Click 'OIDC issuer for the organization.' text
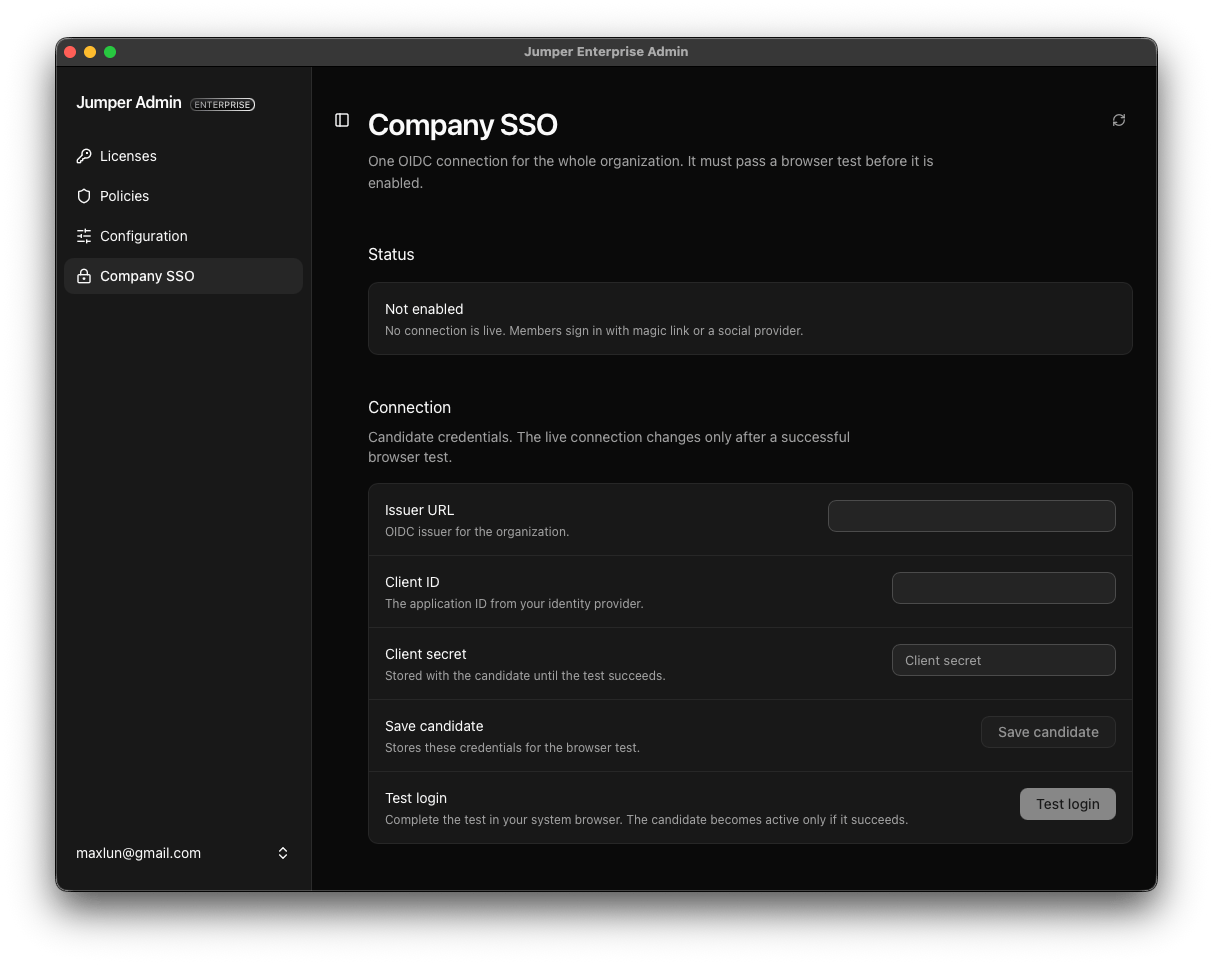The height and width of the screenshot is (965, 1213). pos(477,532)
